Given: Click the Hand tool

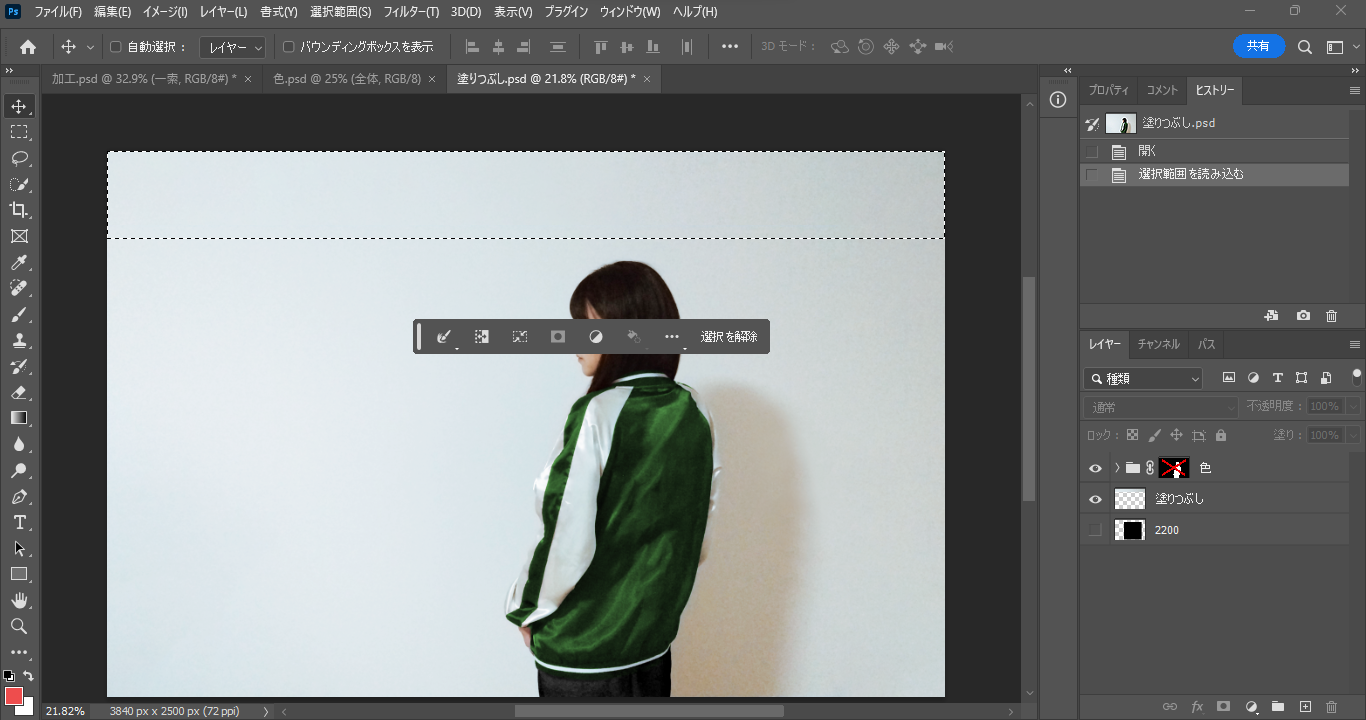Looking at the screenshot, I should pos(19,600).
